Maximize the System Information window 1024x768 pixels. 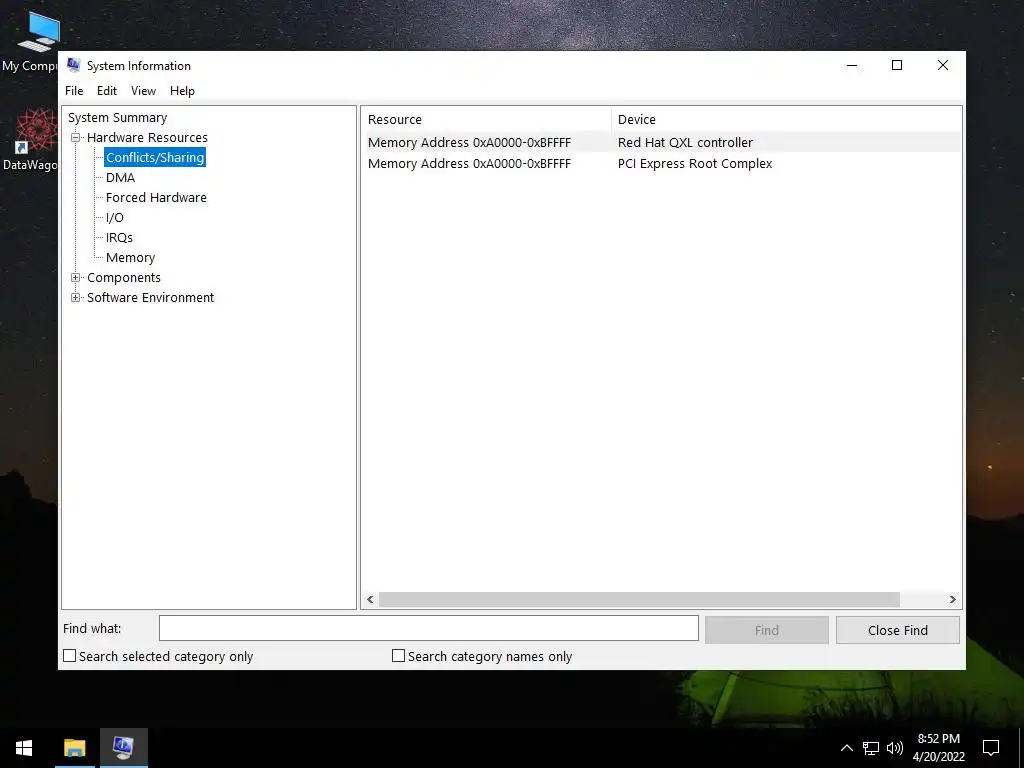point(897,65)
